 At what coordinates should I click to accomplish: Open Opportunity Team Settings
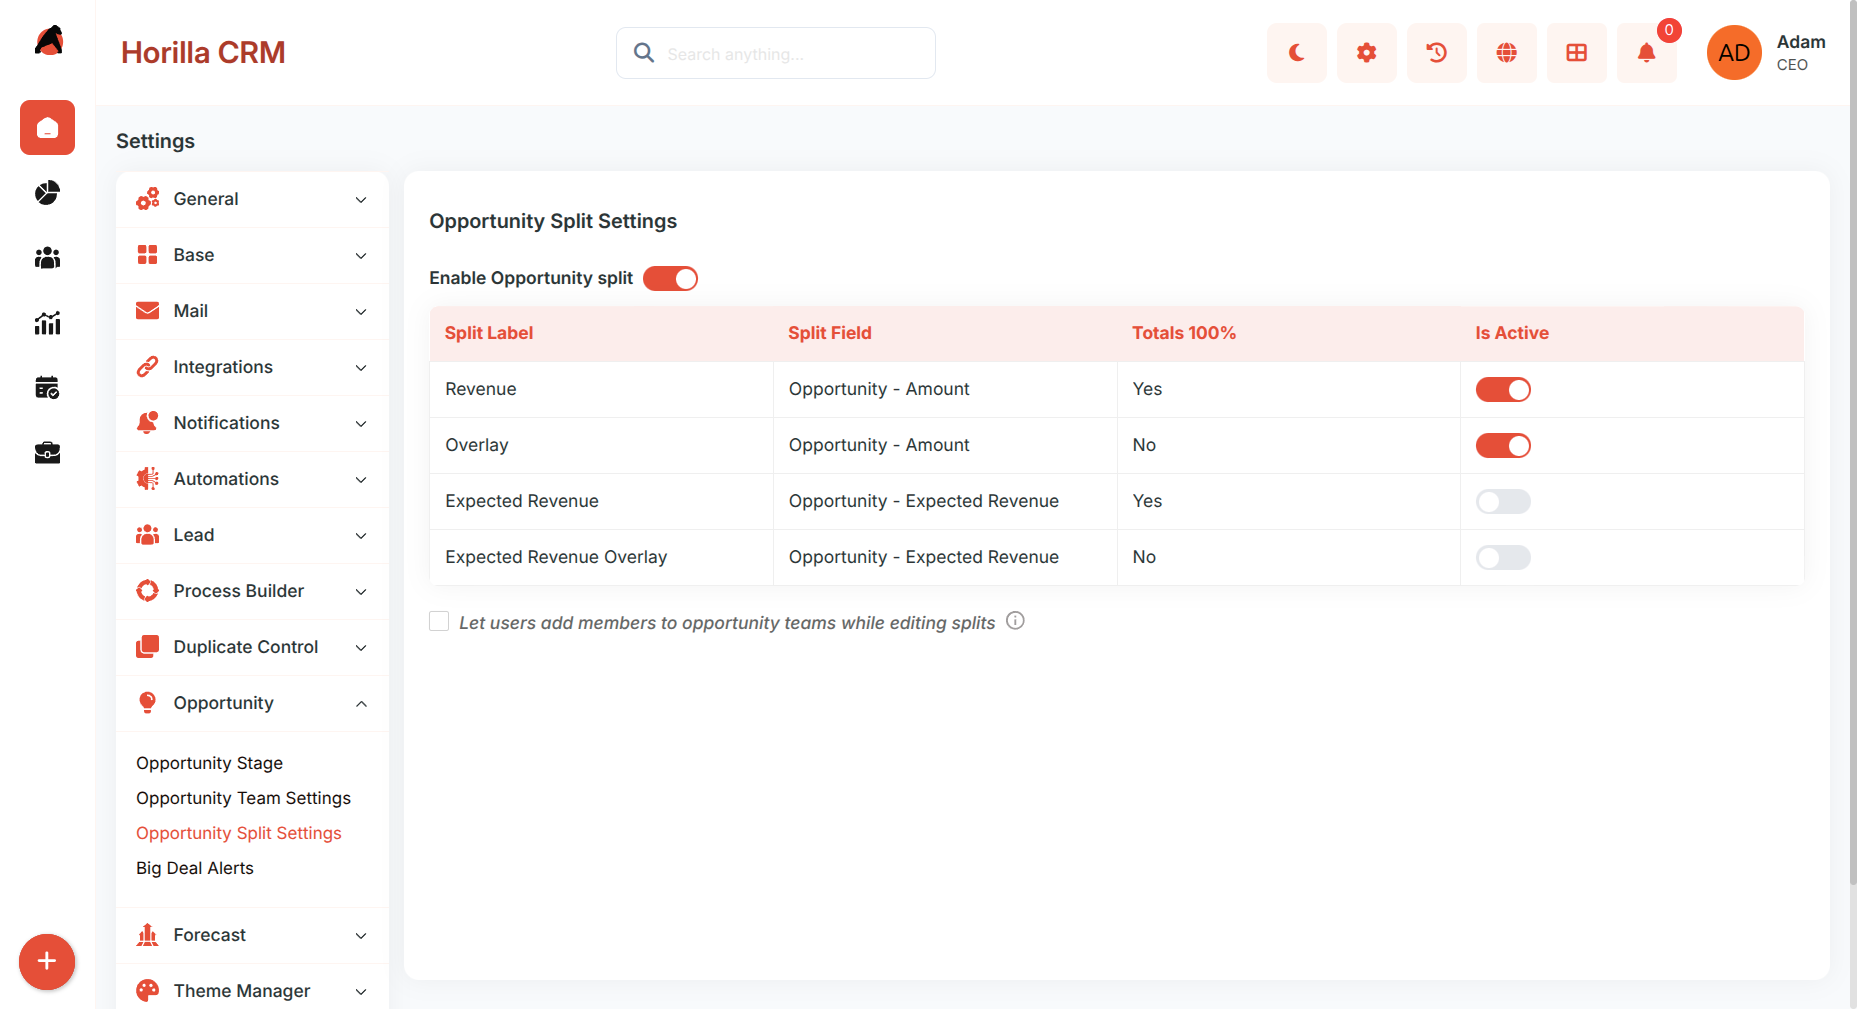(243, 798)
